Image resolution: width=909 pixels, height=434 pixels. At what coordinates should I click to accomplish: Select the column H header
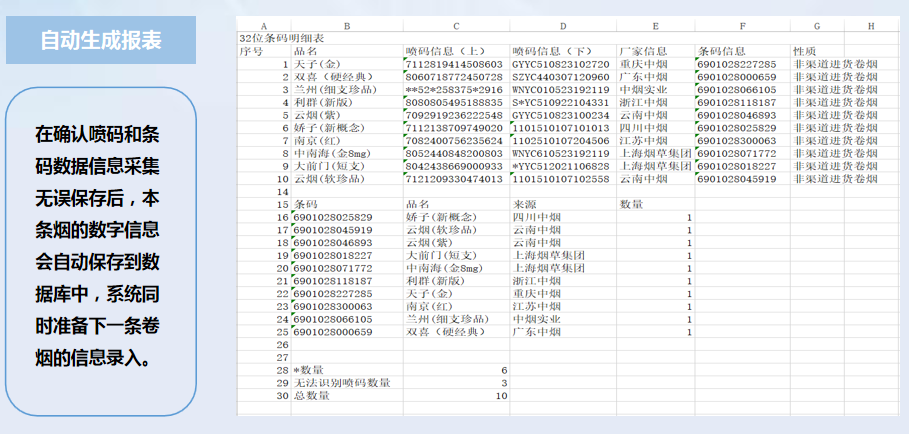(x=870, y=25)
